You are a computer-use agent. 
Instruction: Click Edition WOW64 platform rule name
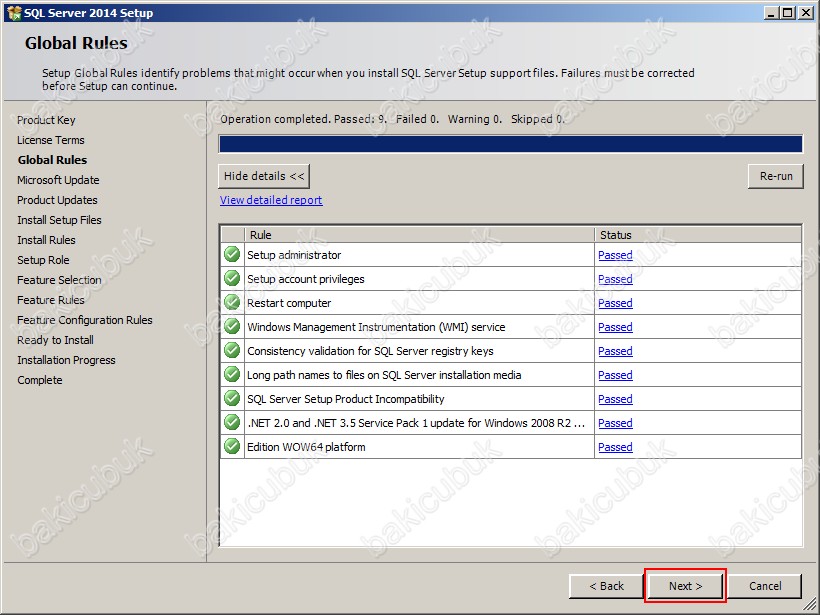[306, 447]
